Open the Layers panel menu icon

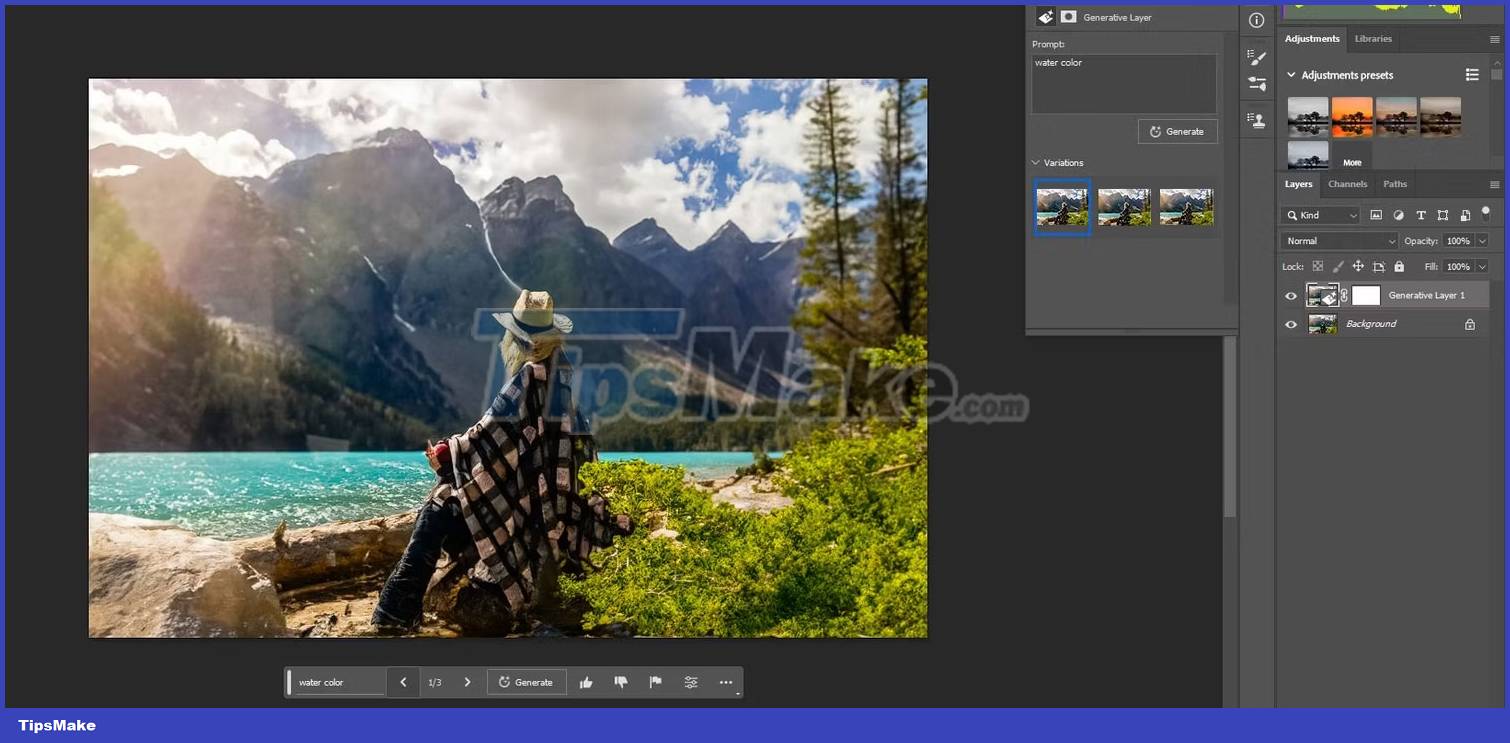coord(1495,184)
